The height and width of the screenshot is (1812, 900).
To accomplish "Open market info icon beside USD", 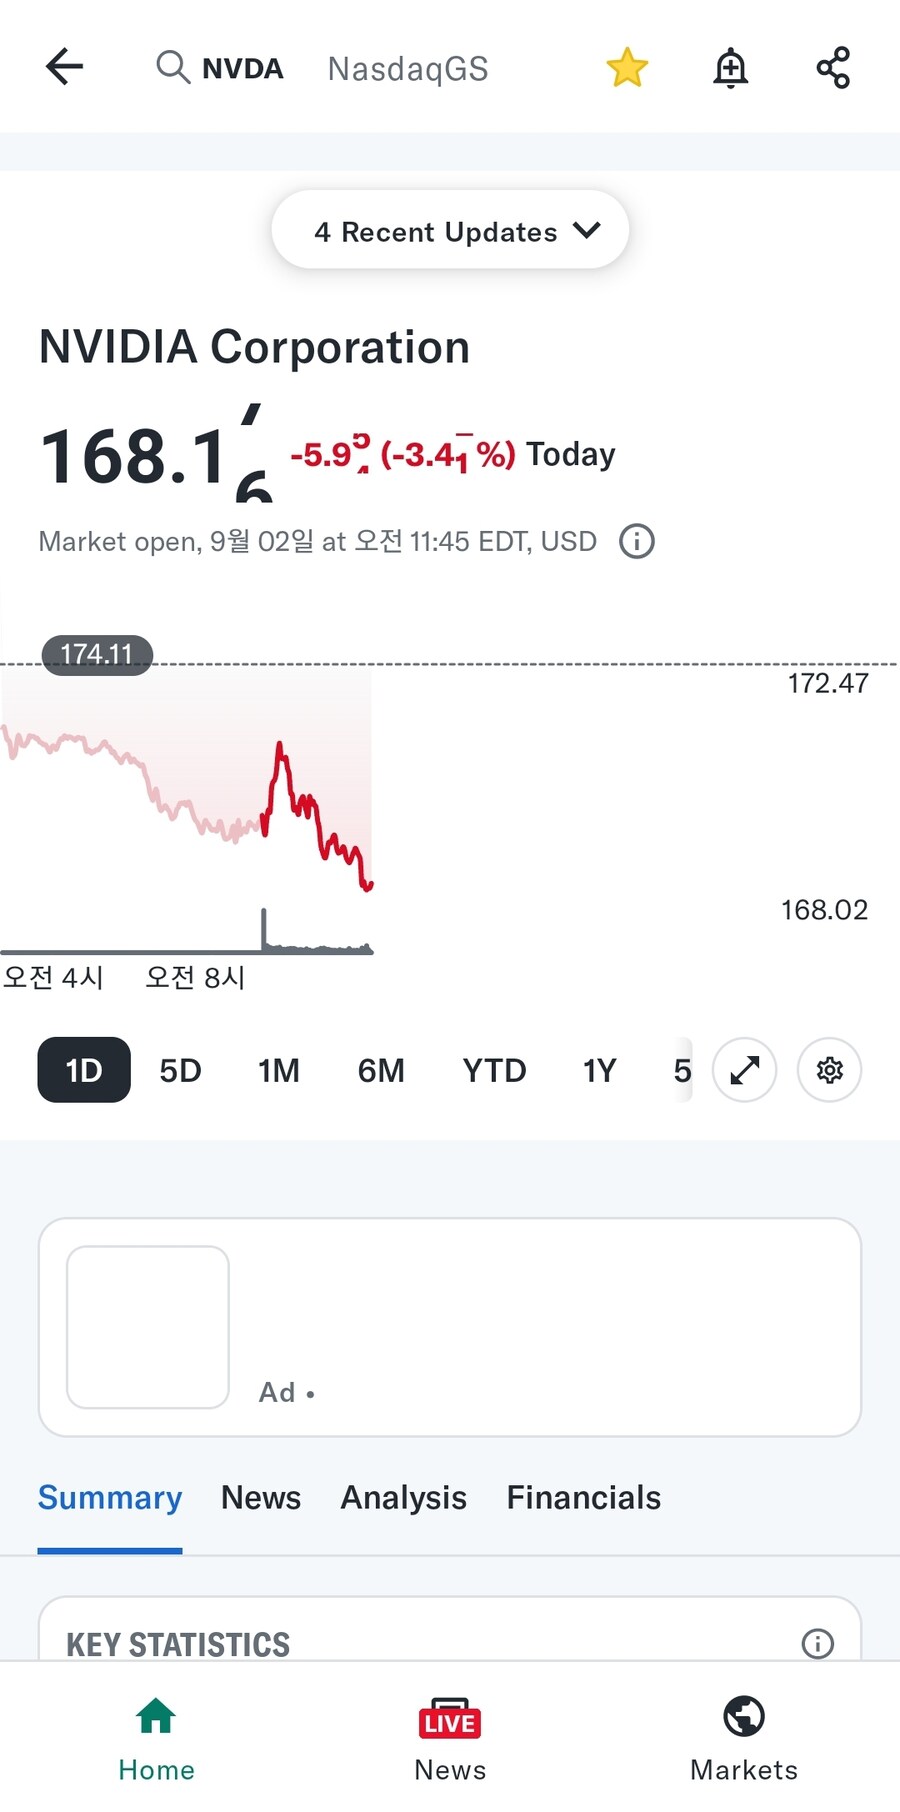I will (637, 541).
